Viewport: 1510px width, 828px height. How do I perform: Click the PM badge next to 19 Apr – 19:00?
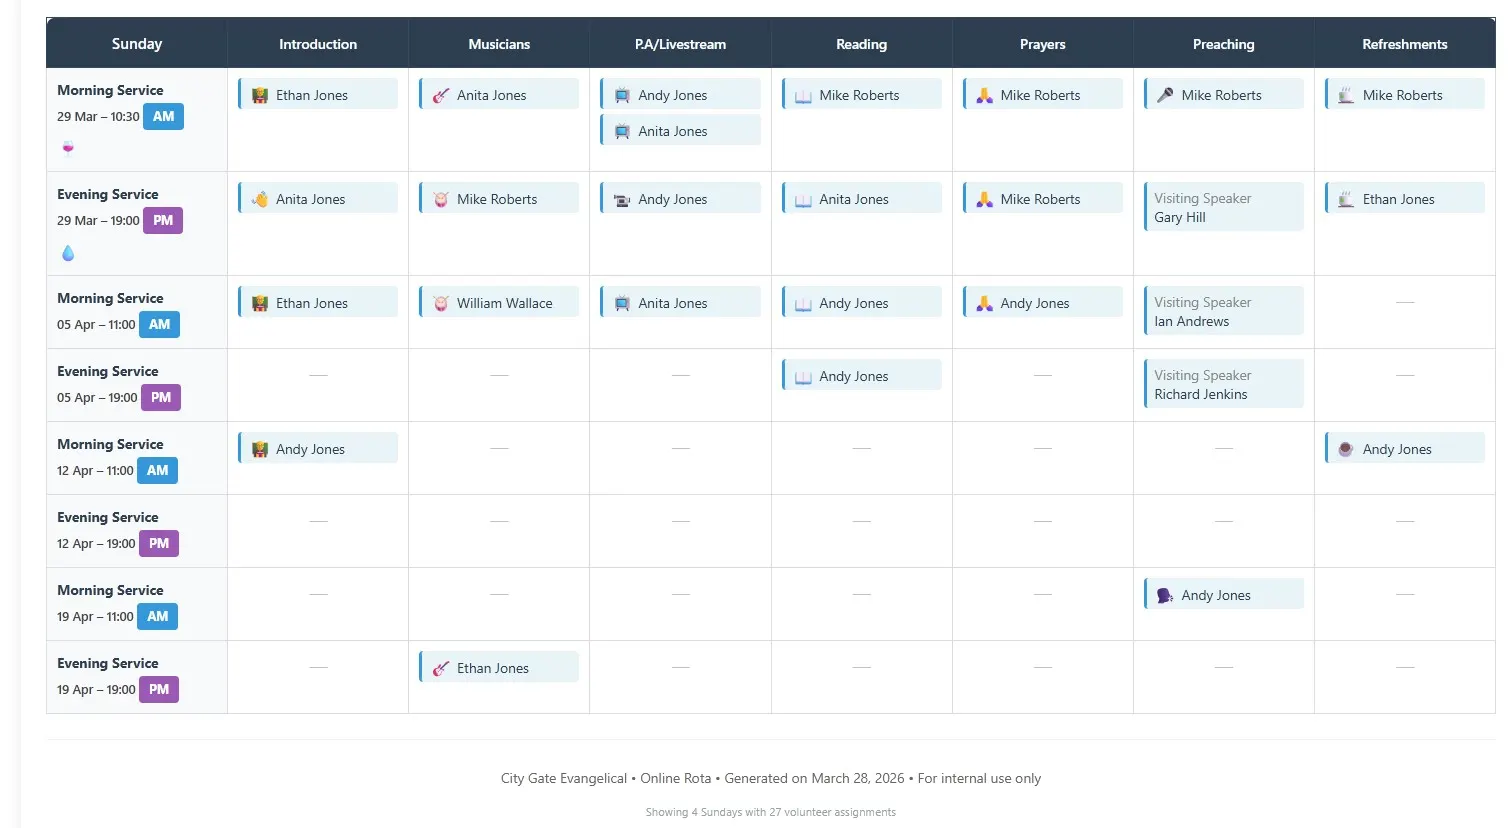[159, 690]
